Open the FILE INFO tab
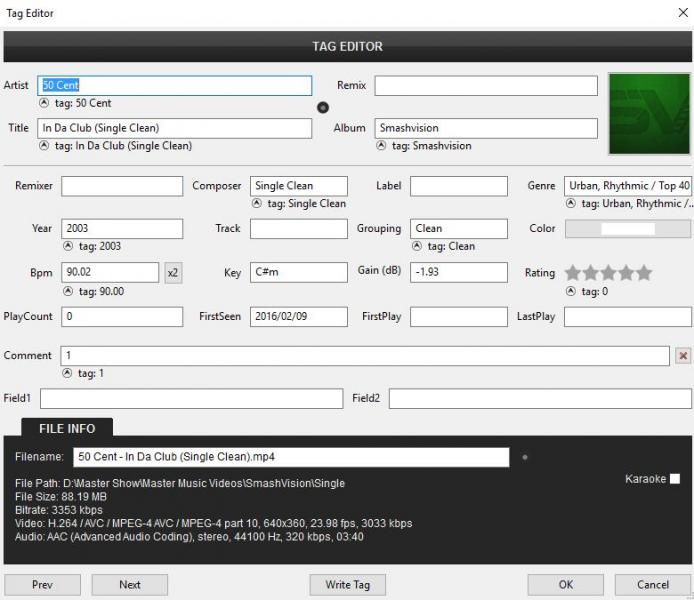Viewport: 694px width, 600px height. (x=67, y=428)
